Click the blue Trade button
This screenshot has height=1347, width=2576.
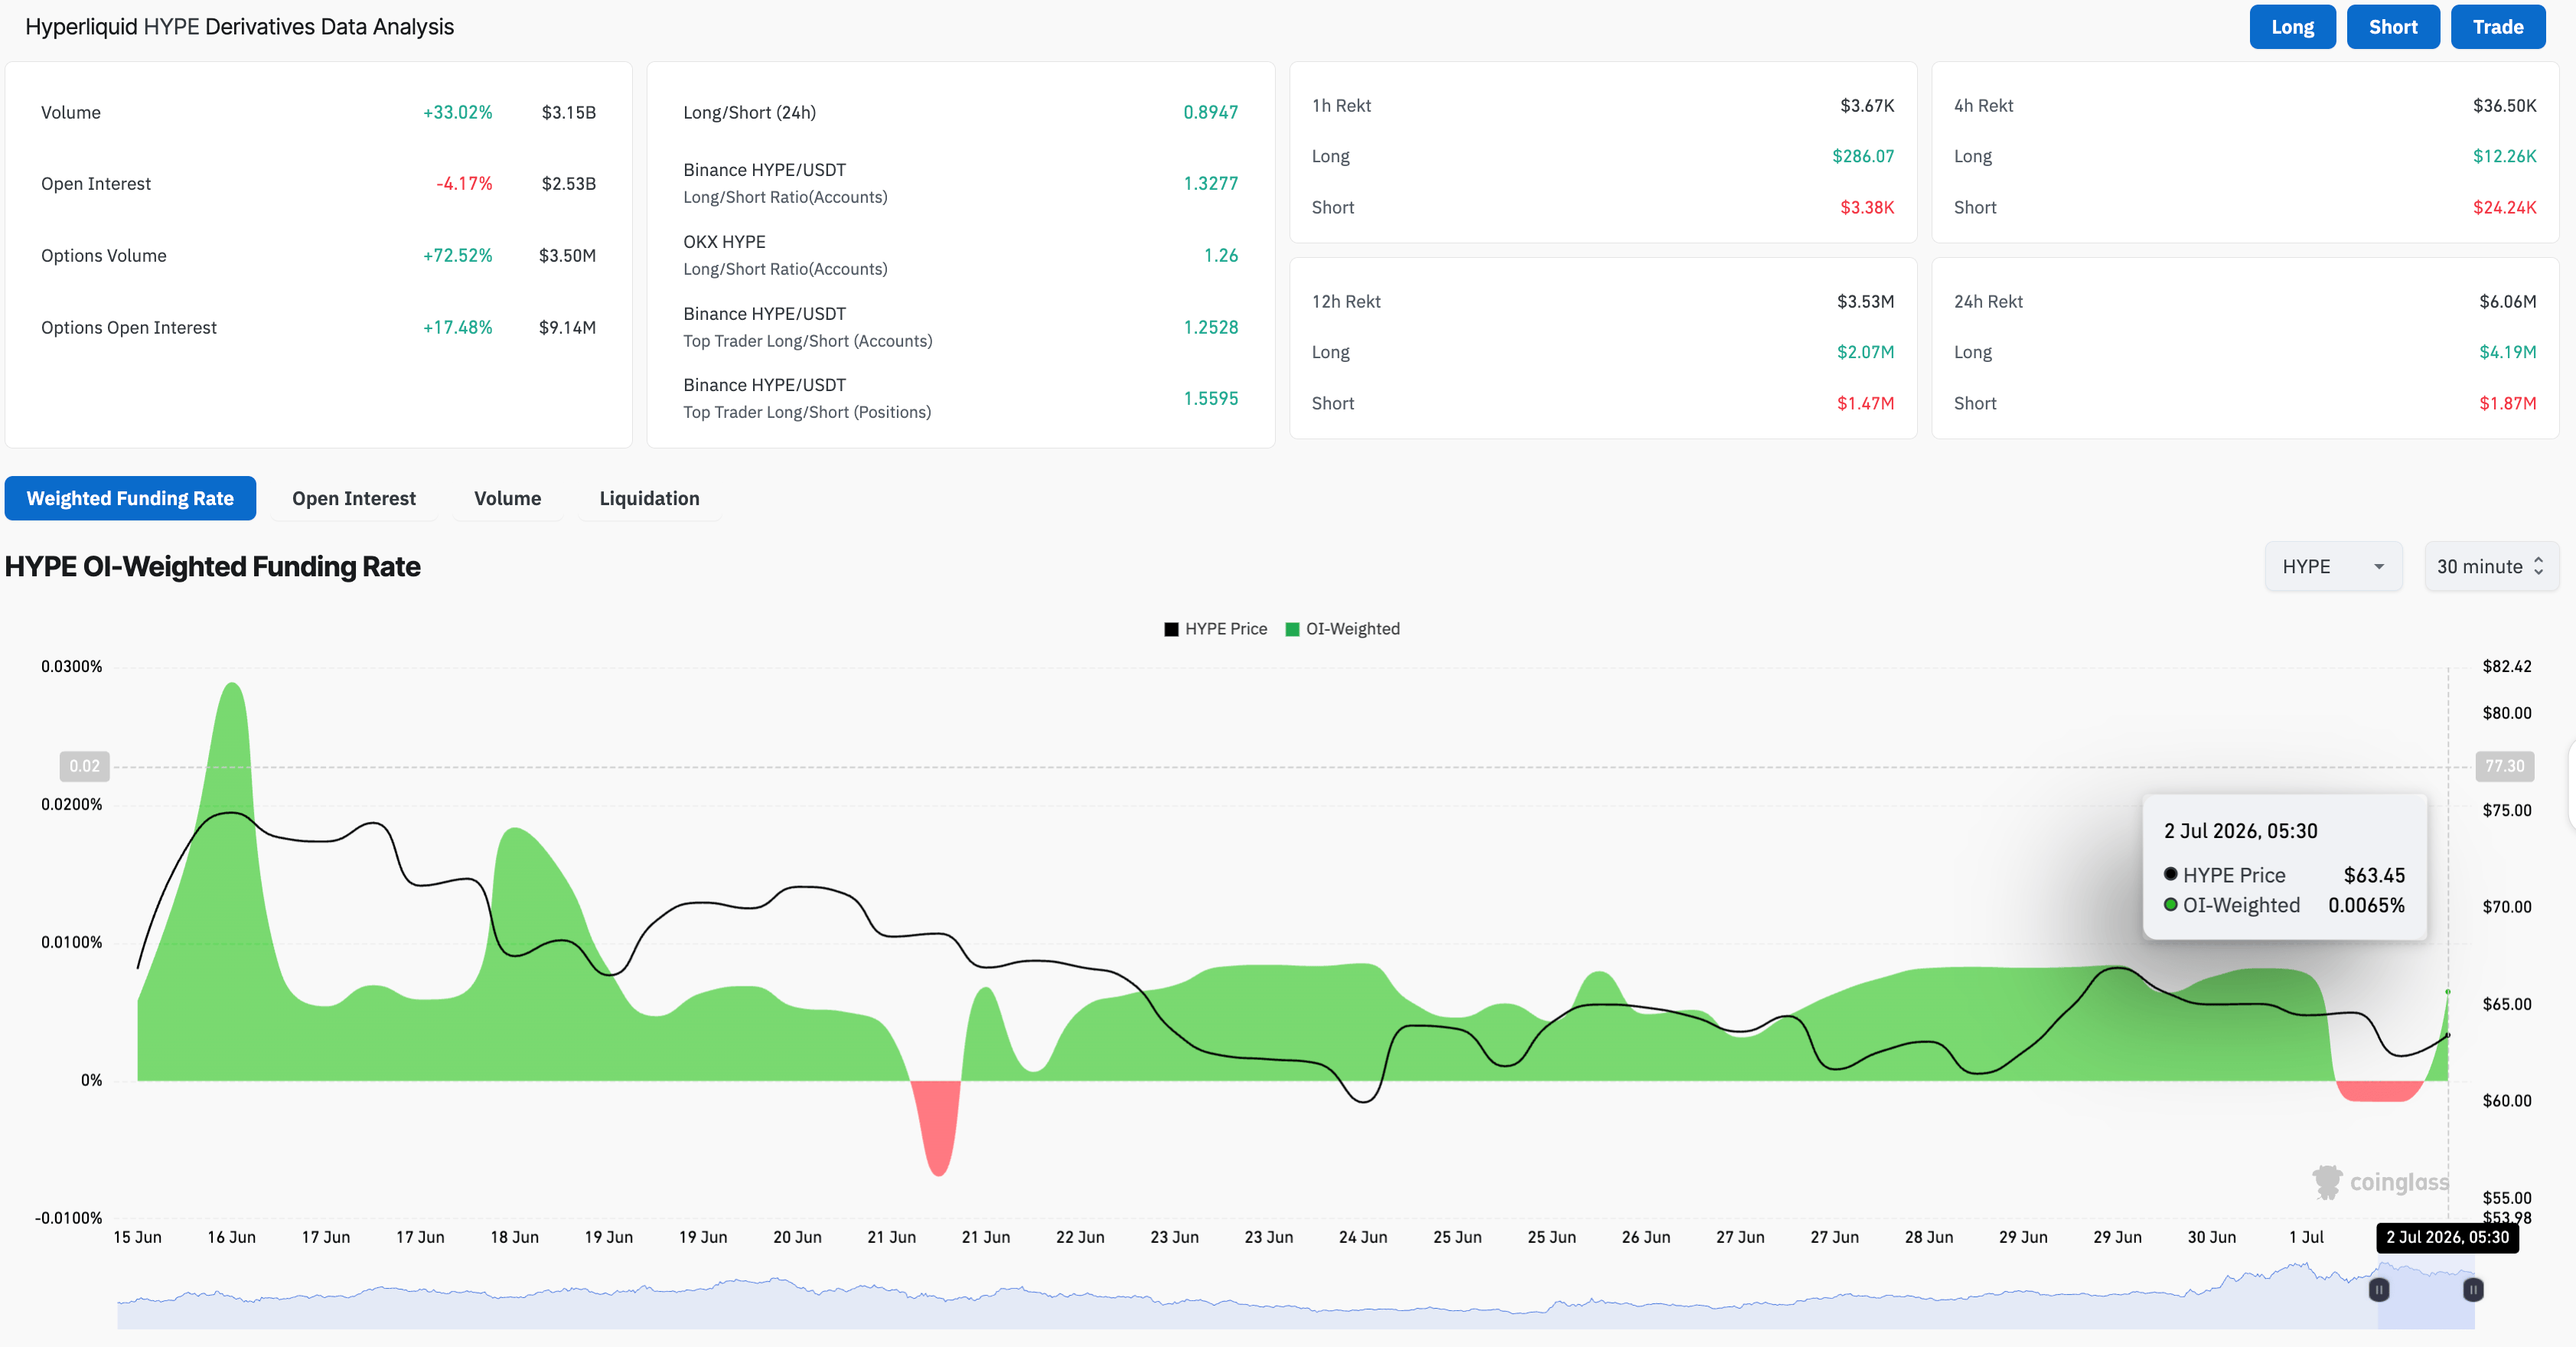pos(2498,27)
